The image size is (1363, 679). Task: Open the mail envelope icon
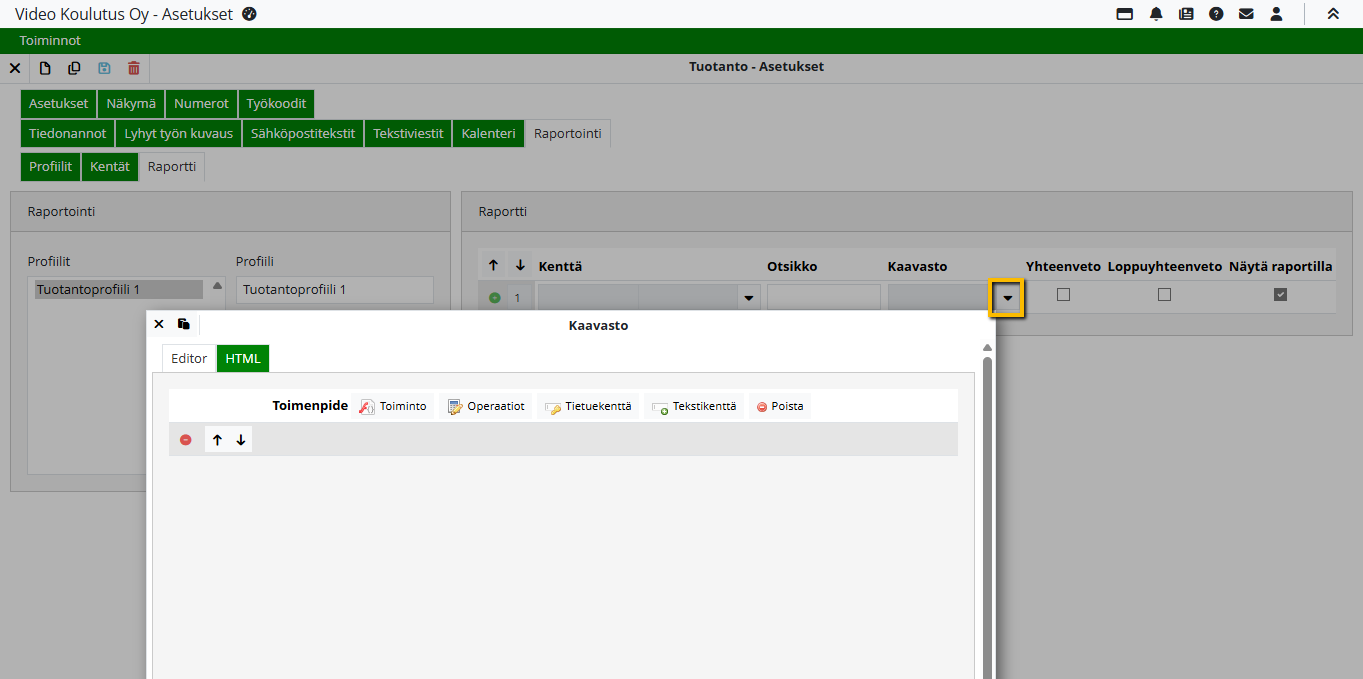(x=1246, y=14)
